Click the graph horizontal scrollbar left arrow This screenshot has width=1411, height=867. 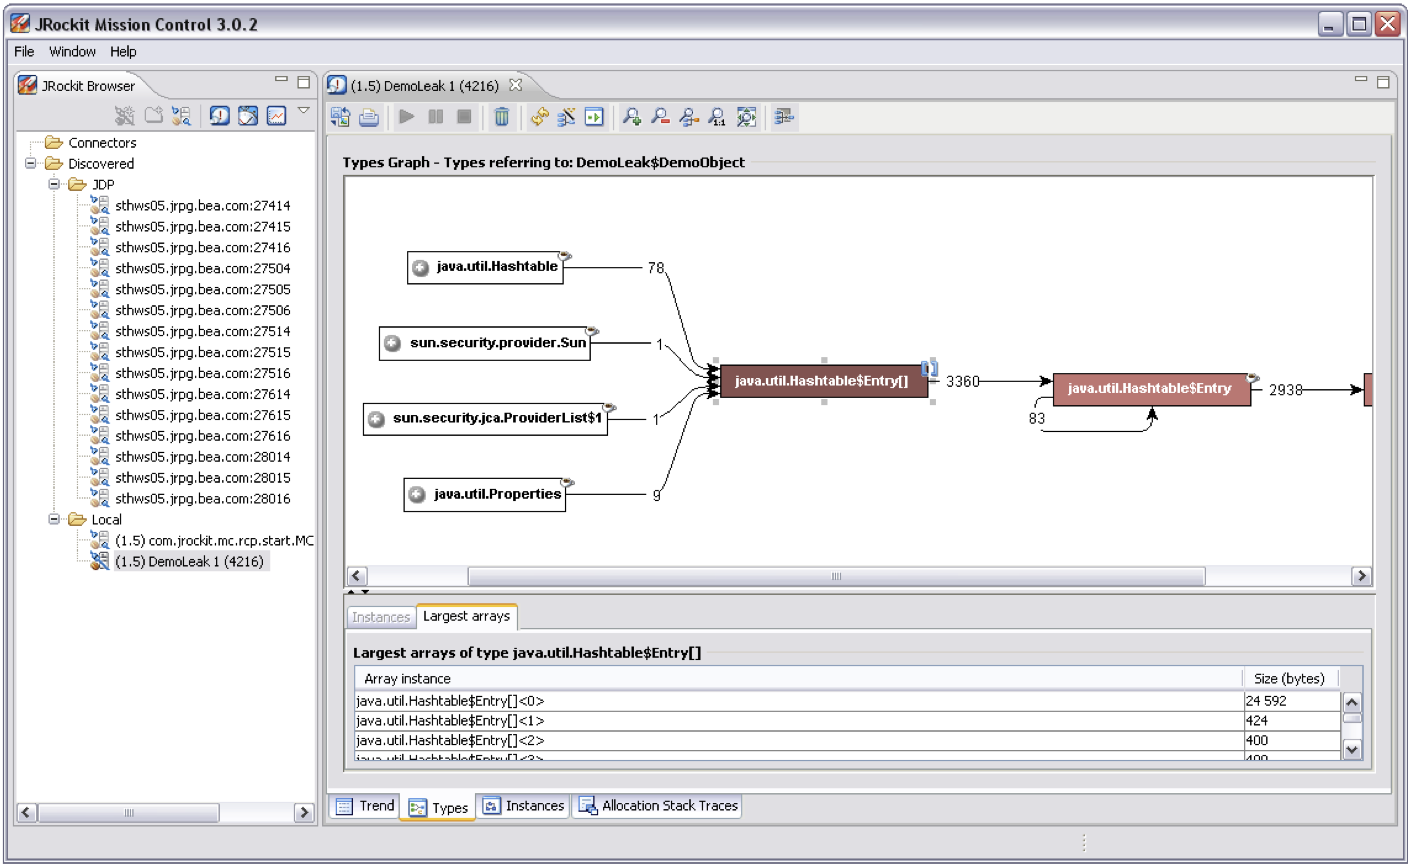(x=357, y=576)
